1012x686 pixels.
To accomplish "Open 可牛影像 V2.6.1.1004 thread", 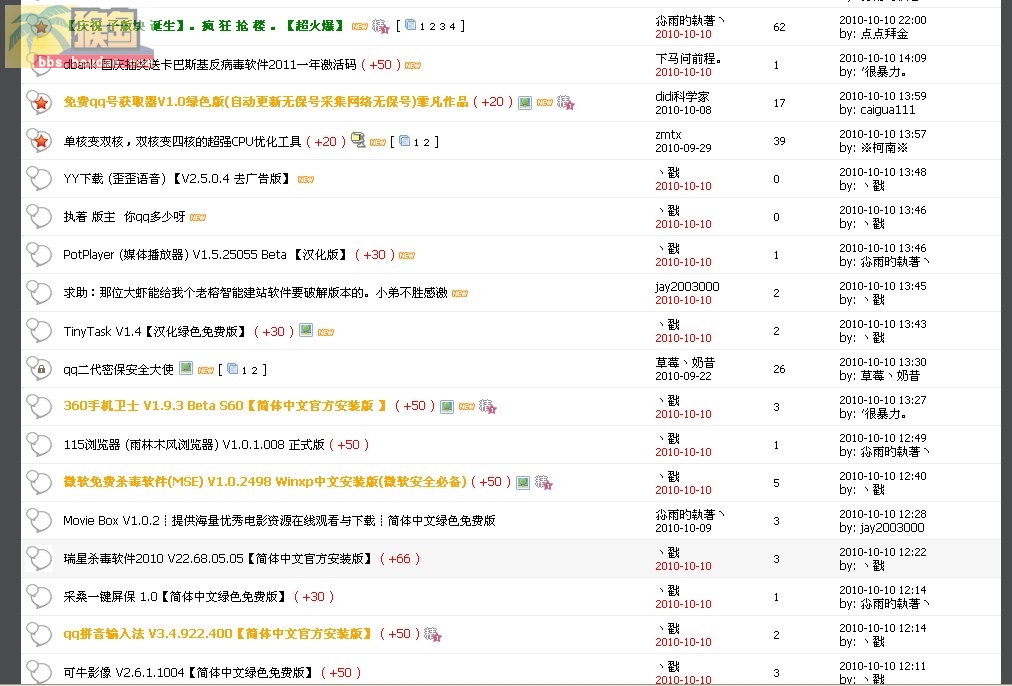I will [x=189, y=672].
